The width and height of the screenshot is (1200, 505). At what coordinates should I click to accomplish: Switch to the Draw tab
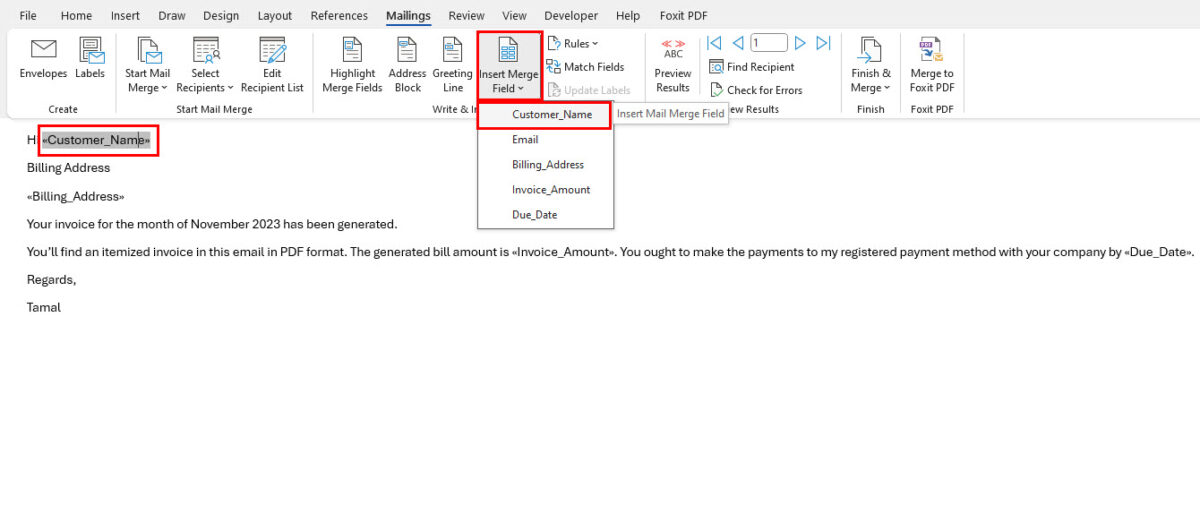click(172, 16)
